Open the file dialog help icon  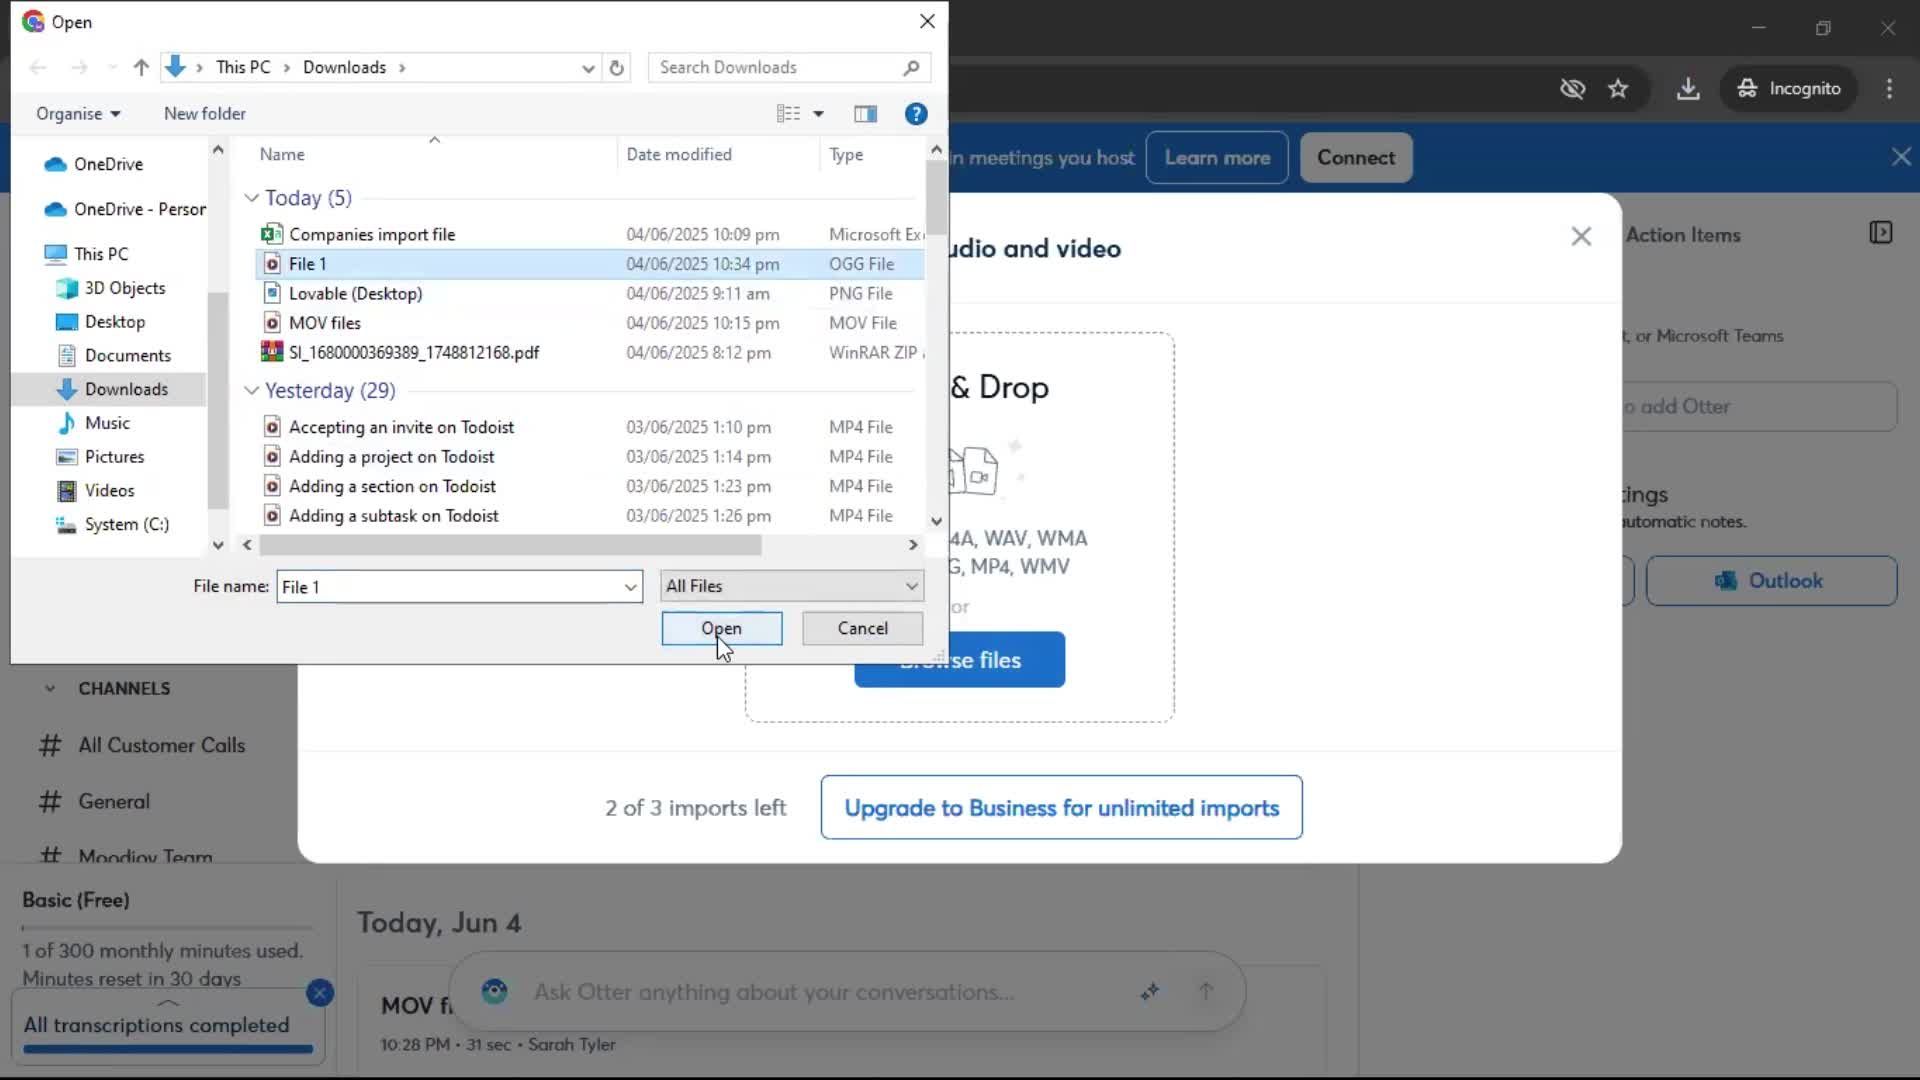pyautogui.click(x=916, y=114)
